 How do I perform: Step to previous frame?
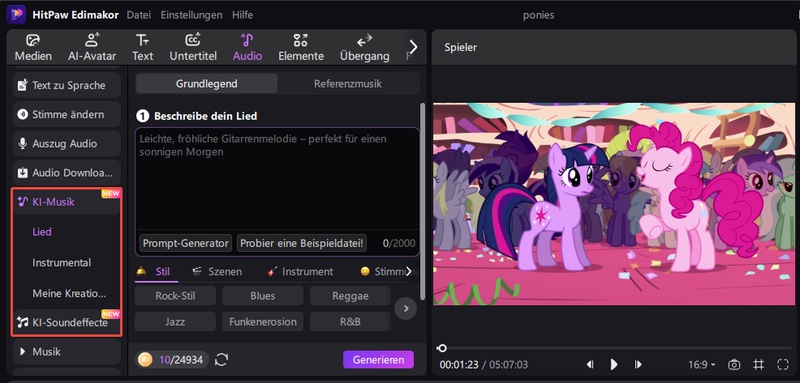590,365
